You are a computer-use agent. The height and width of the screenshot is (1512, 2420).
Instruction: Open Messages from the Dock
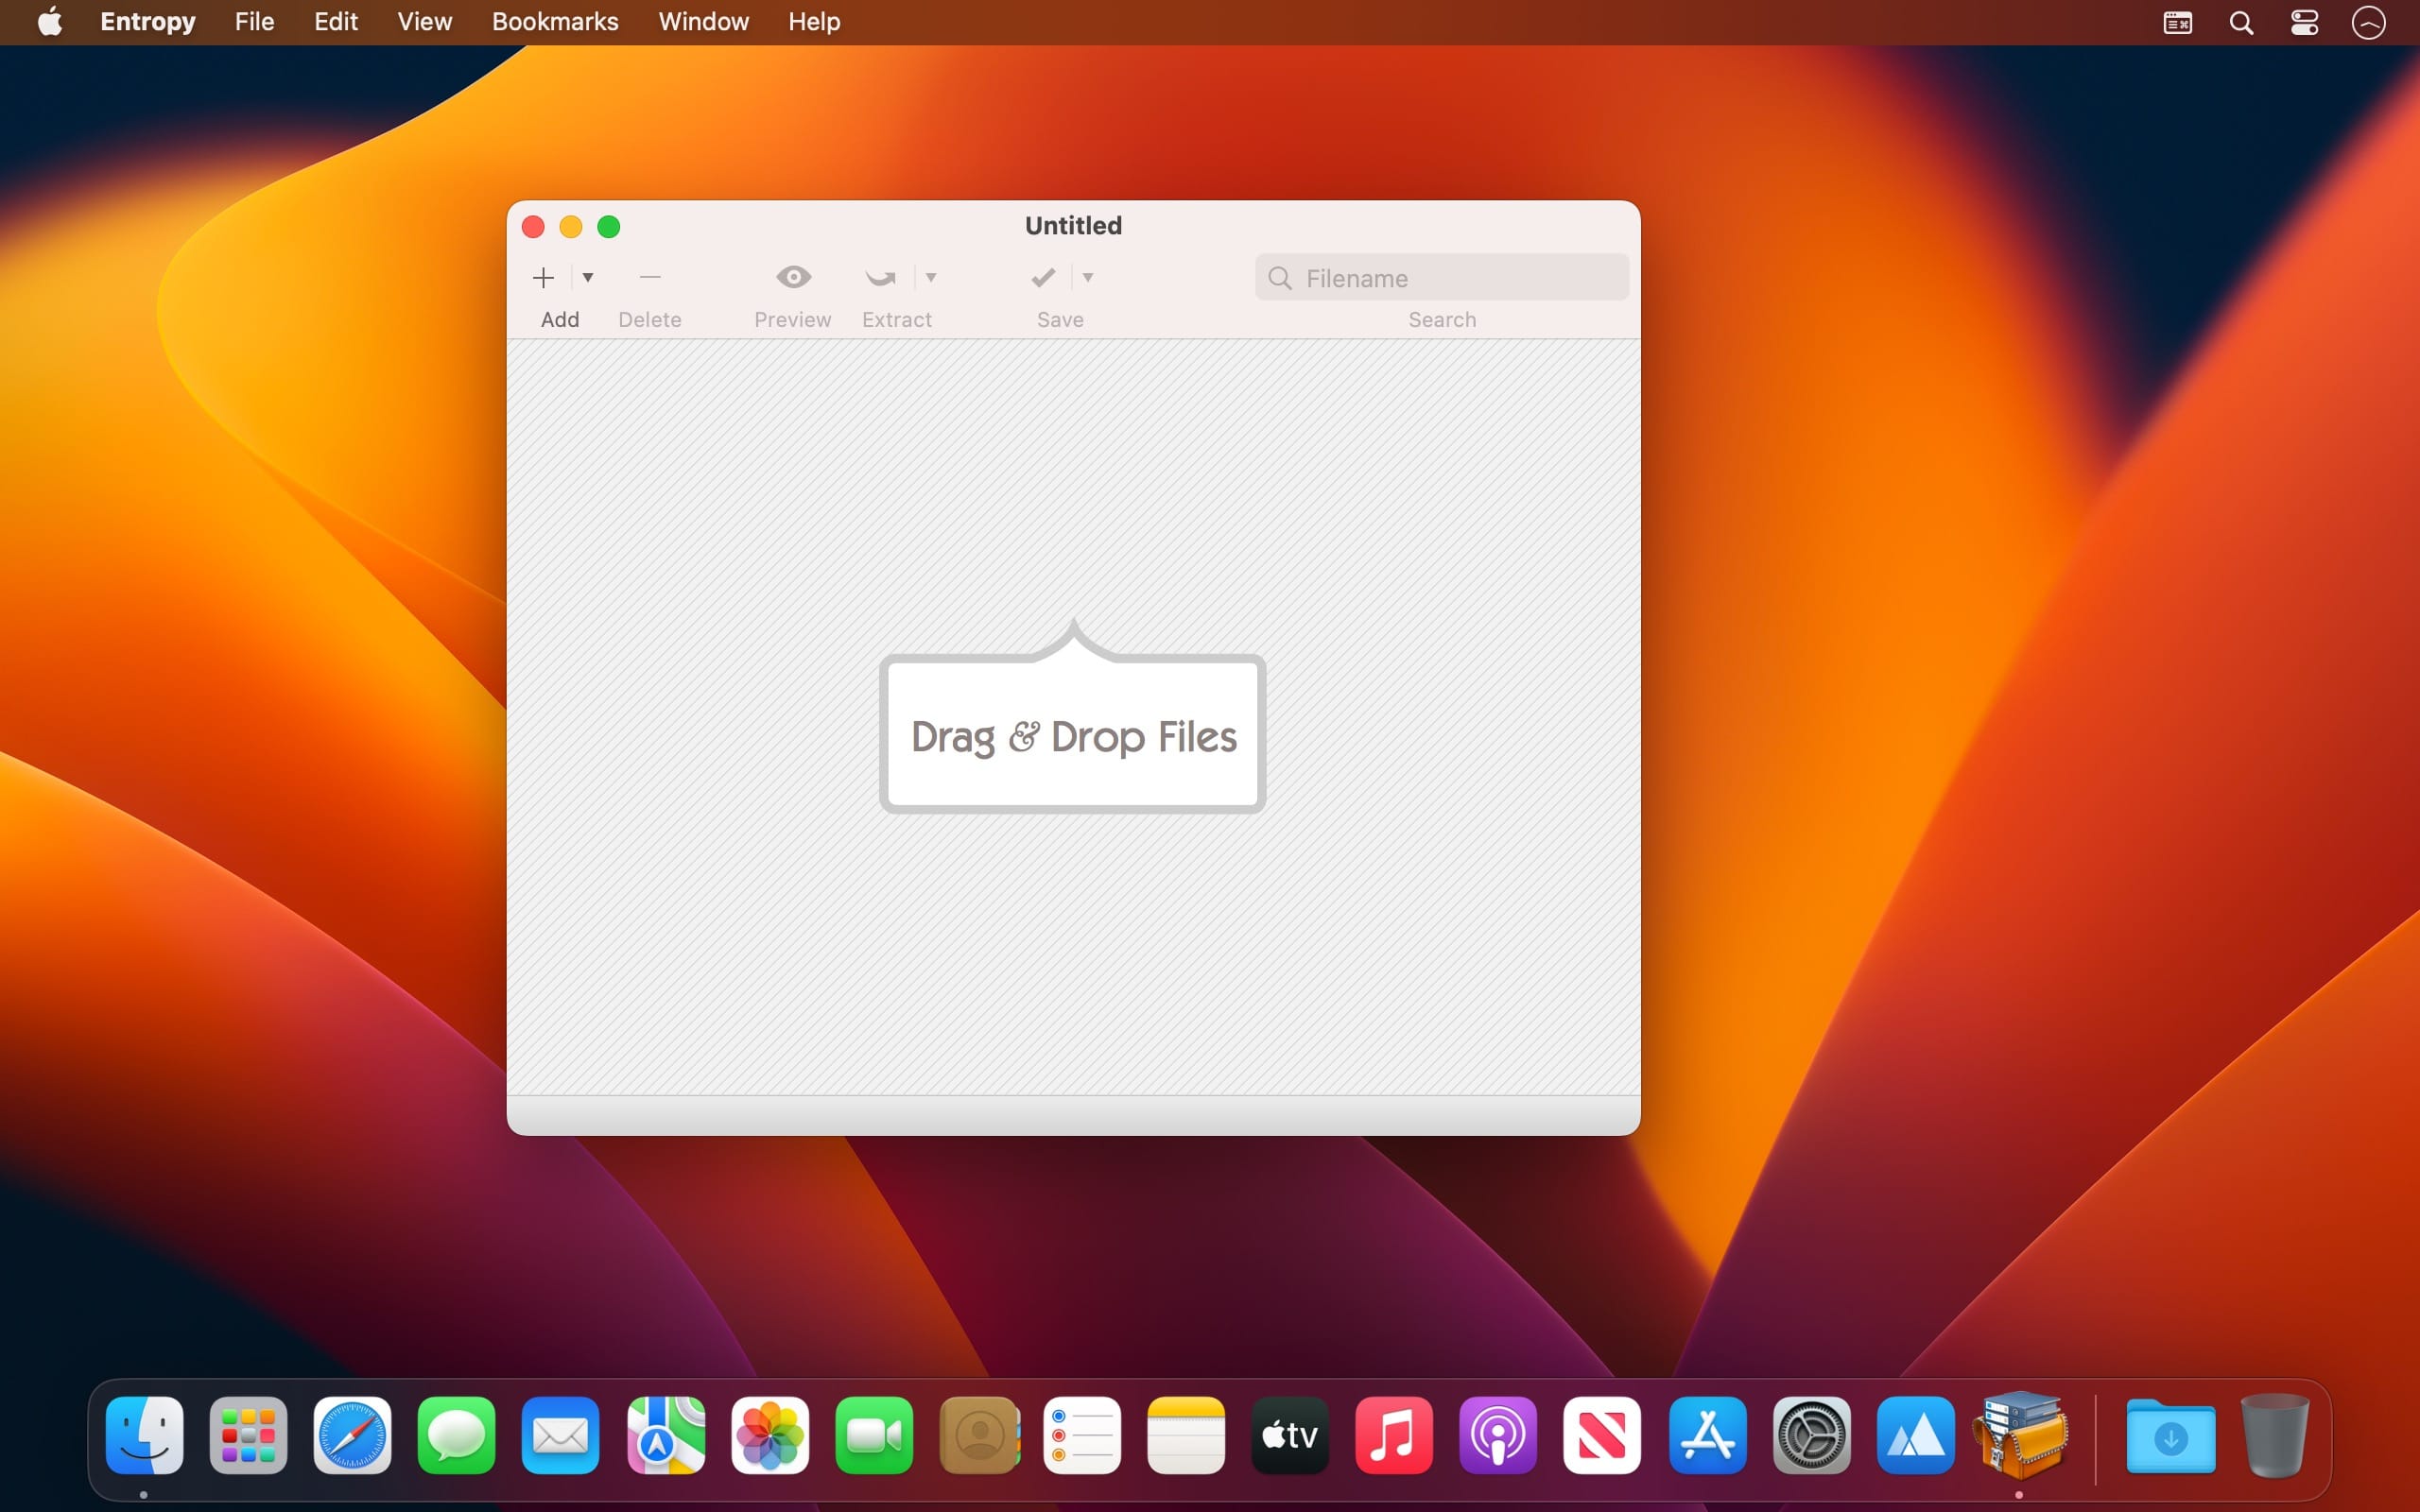(x=457, y=1436)
